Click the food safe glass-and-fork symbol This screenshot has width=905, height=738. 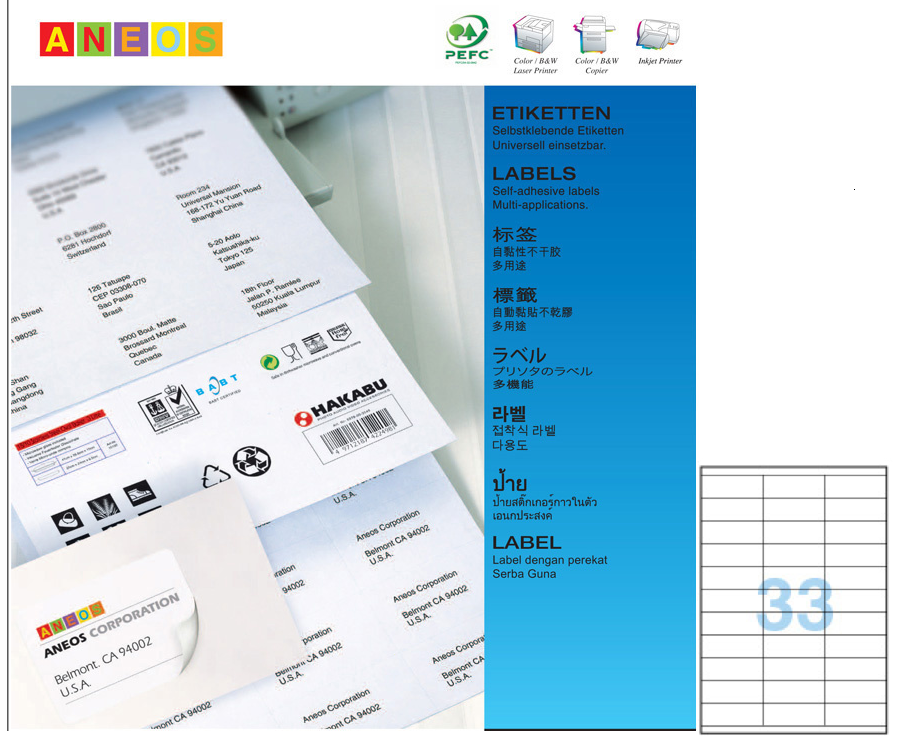pyautogui.click(x=291, y=351)
